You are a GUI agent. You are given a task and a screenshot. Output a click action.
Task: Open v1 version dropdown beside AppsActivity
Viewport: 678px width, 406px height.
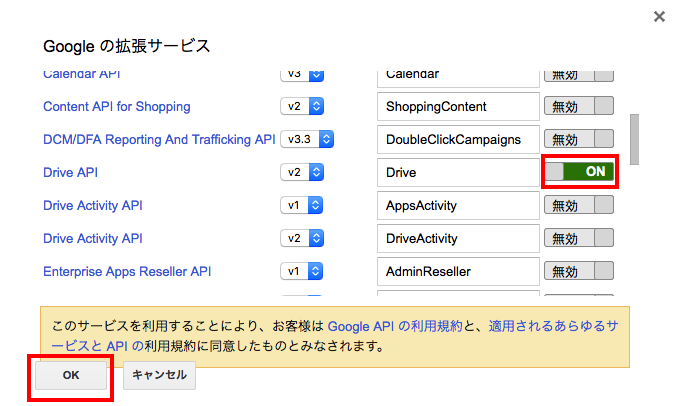pos(301,205)
